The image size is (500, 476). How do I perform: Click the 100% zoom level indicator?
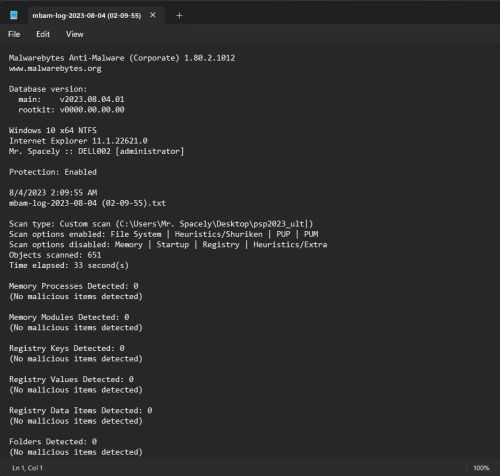point(481,468)
